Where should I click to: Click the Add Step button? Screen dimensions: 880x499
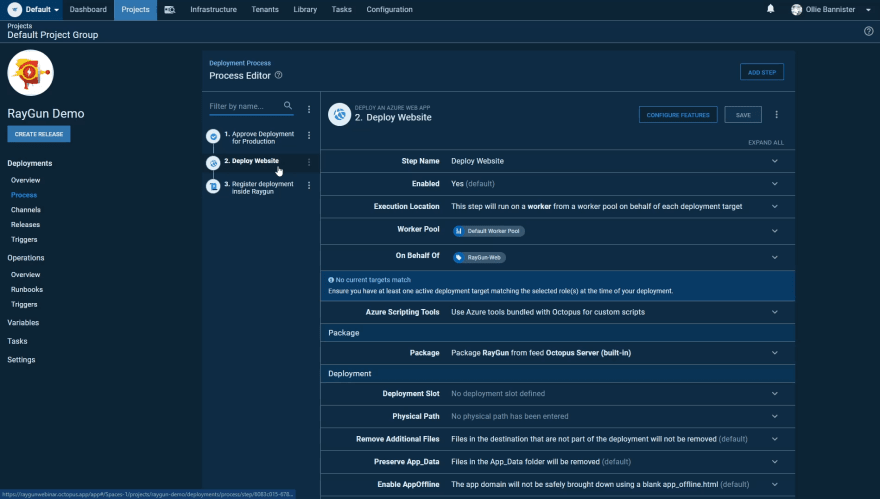tap(762, 72)
